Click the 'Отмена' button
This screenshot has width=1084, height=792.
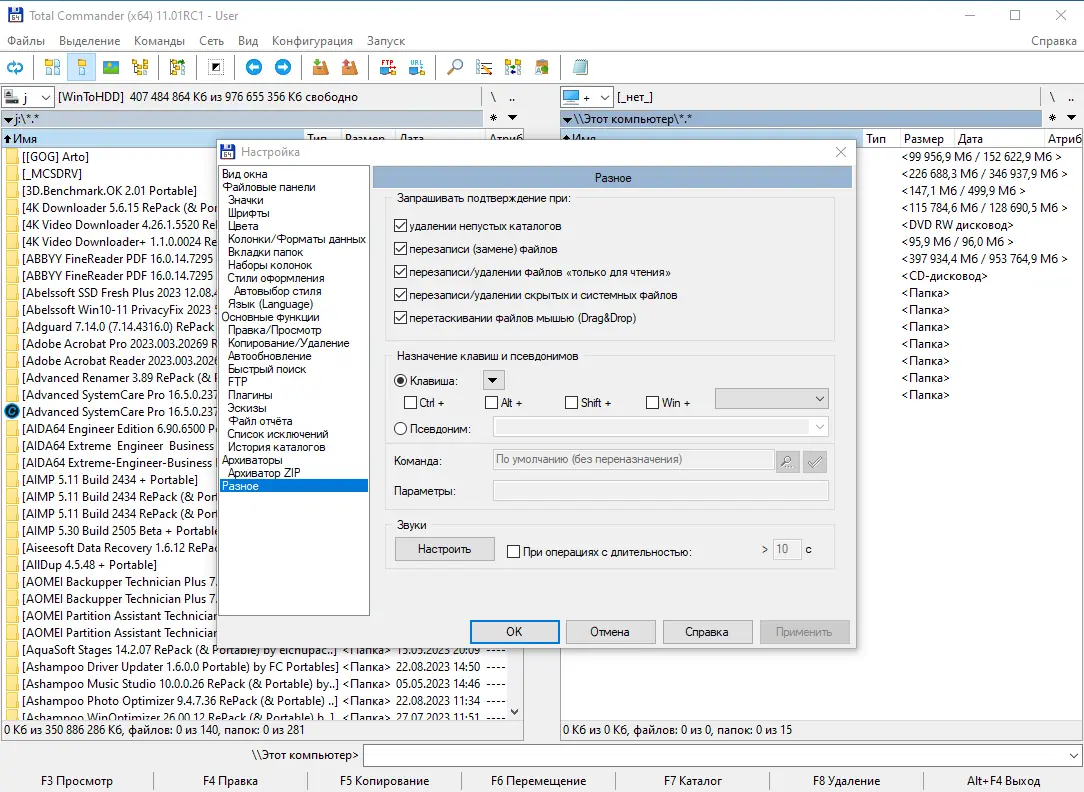point(610,632)
